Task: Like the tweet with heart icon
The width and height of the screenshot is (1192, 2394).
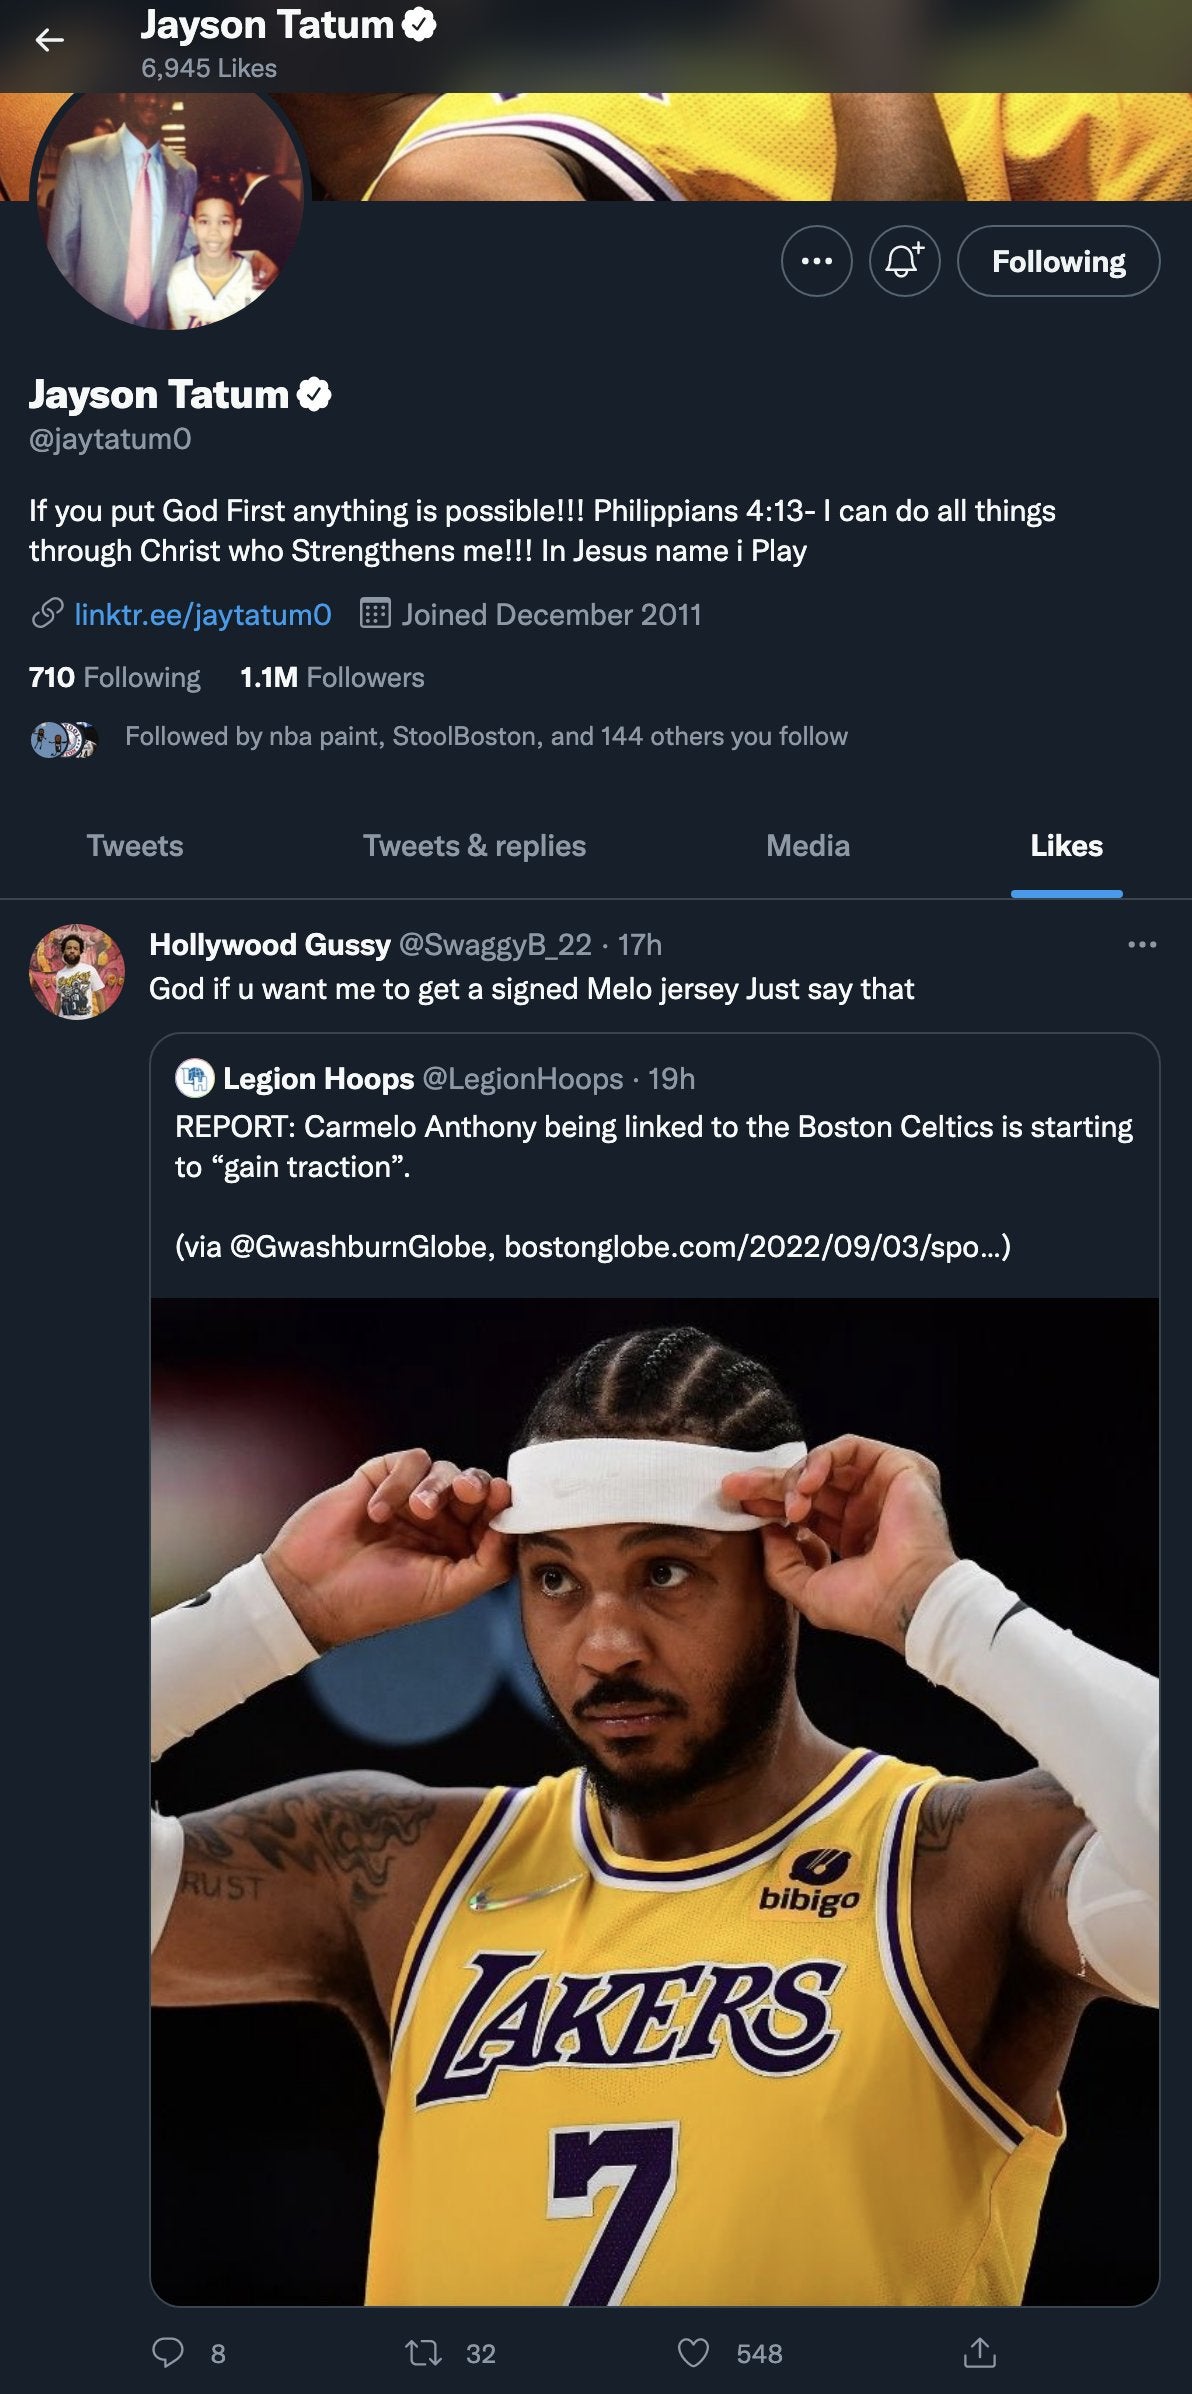Action: click(x=693, y=2352)
